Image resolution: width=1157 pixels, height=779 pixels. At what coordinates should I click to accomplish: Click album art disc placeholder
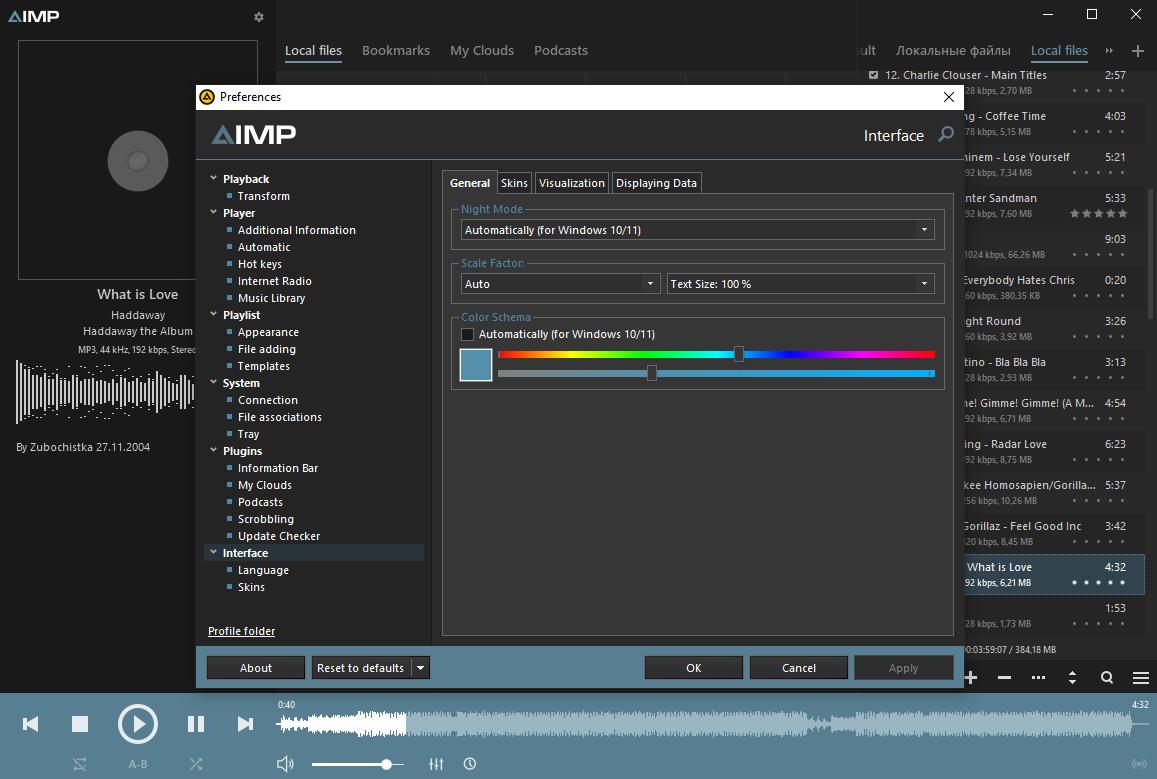click(x=138, y=161)
